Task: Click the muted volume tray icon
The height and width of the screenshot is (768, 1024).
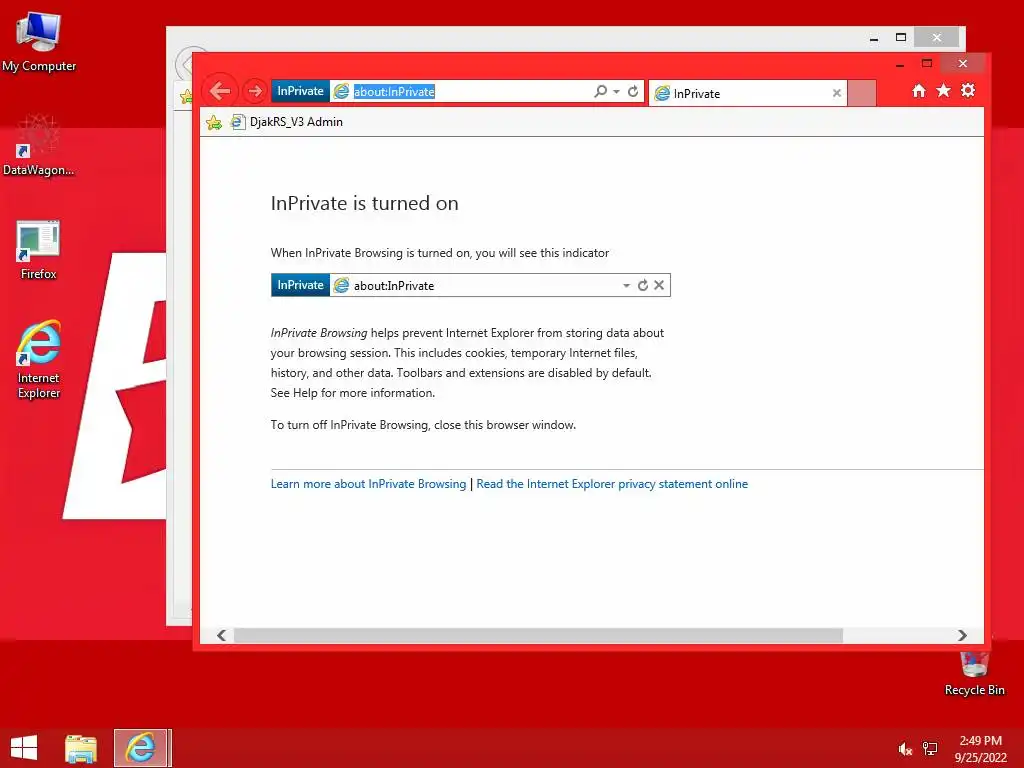Action: 905,749
